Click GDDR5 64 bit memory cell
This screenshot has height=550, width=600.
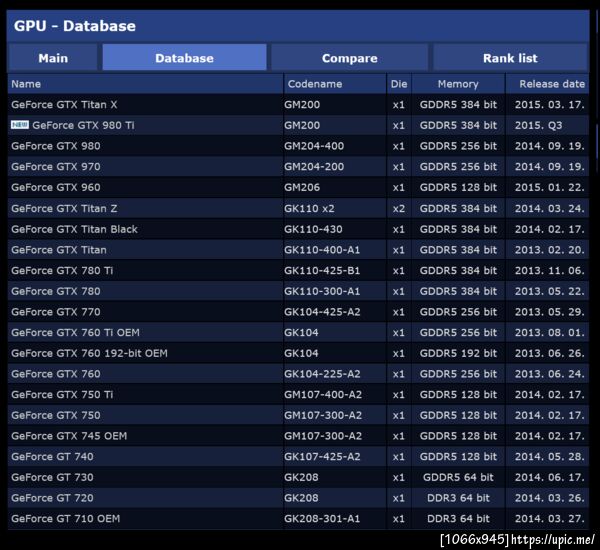[x=458, y=477]
